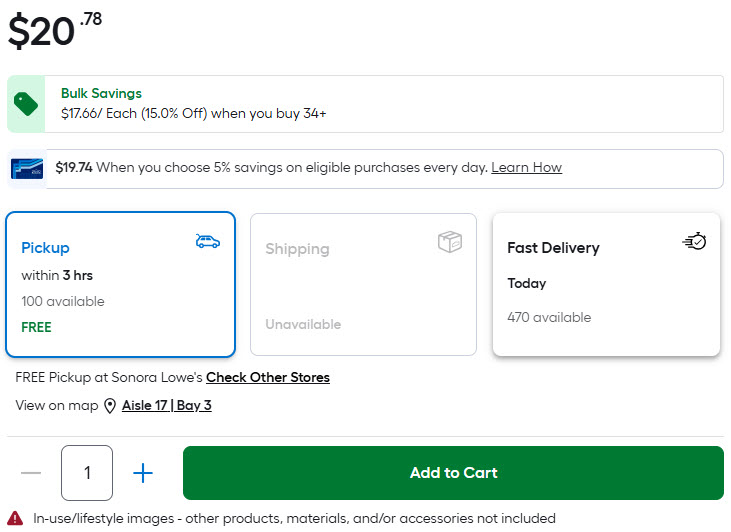Increase quantity with the plus button
This screenshot has height=532, width=731.
pyautogui.click(x=143, y=473)
